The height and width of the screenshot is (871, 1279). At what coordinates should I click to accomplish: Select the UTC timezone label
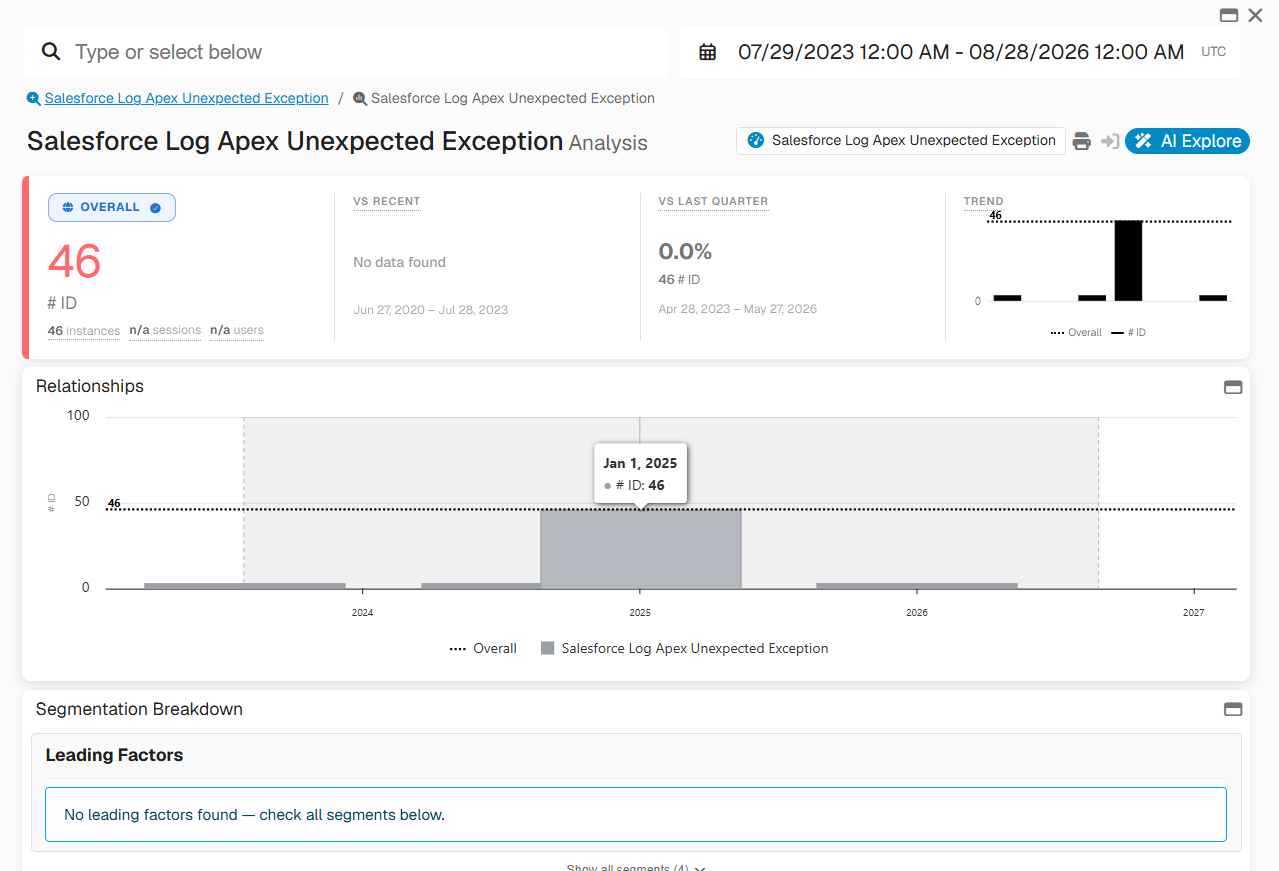[x=1213, y=52]
